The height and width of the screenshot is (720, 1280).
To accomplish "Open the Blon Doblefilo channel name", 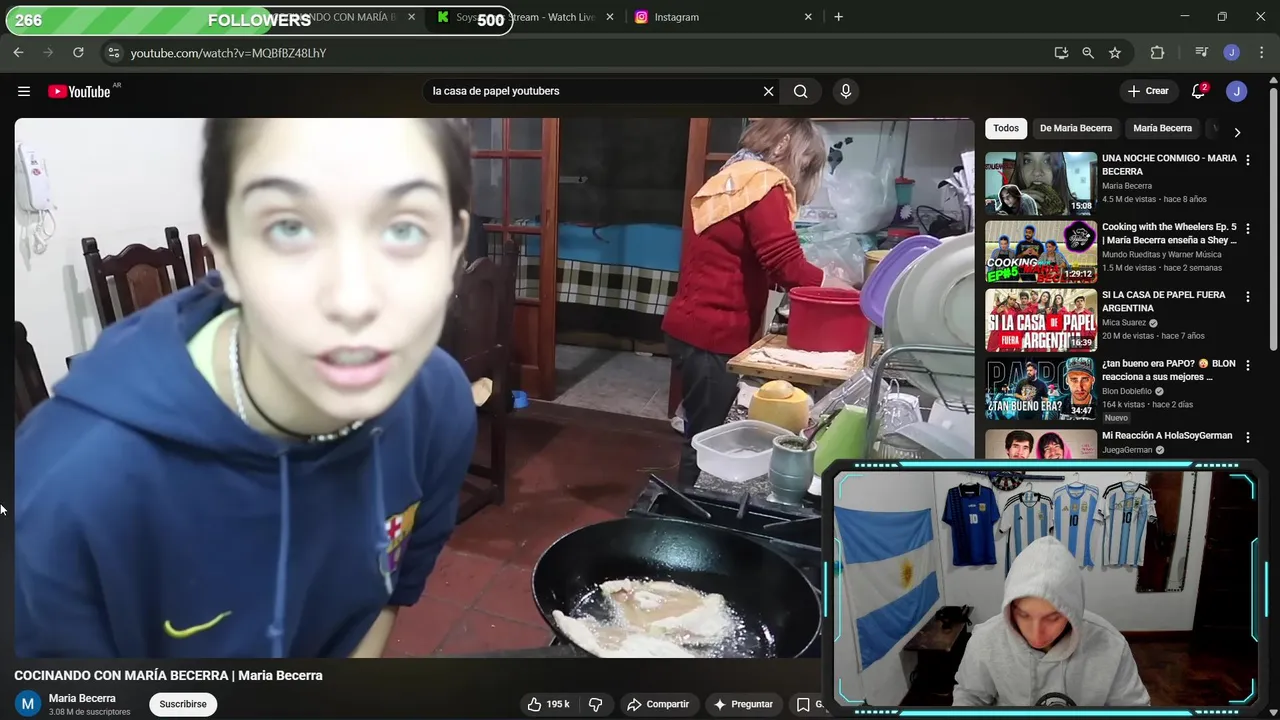I will (1127, 391).
